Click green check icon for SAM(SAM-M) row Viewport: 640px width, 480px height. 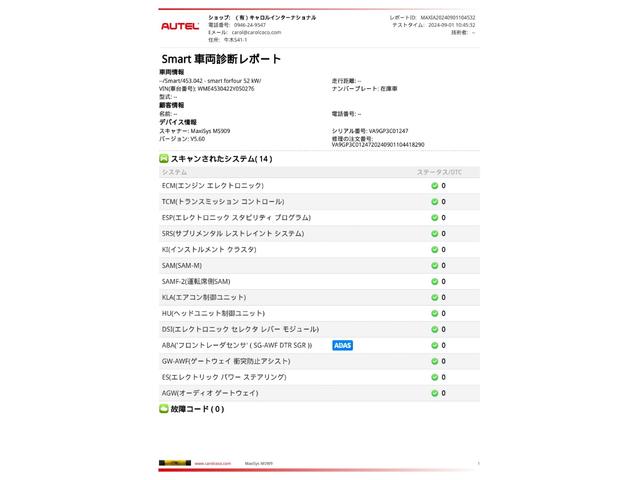click(x=435, y=265)
